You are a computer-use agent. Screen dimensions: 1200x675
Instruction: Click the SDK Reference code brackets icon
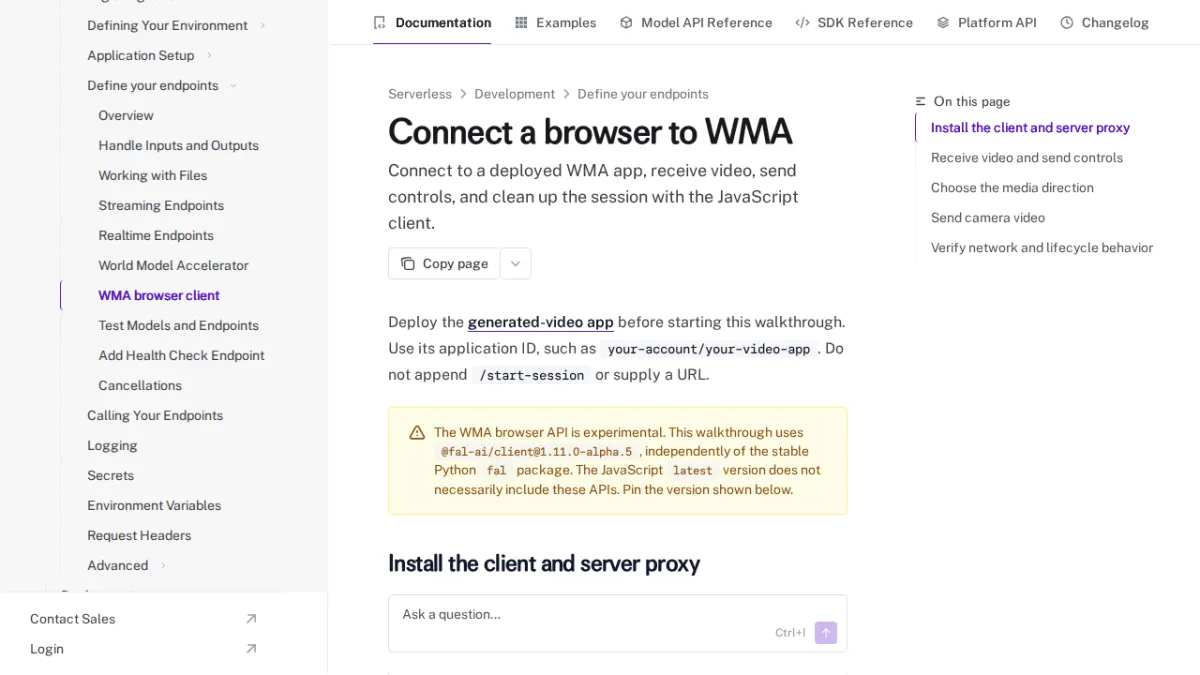pos(802,22)
